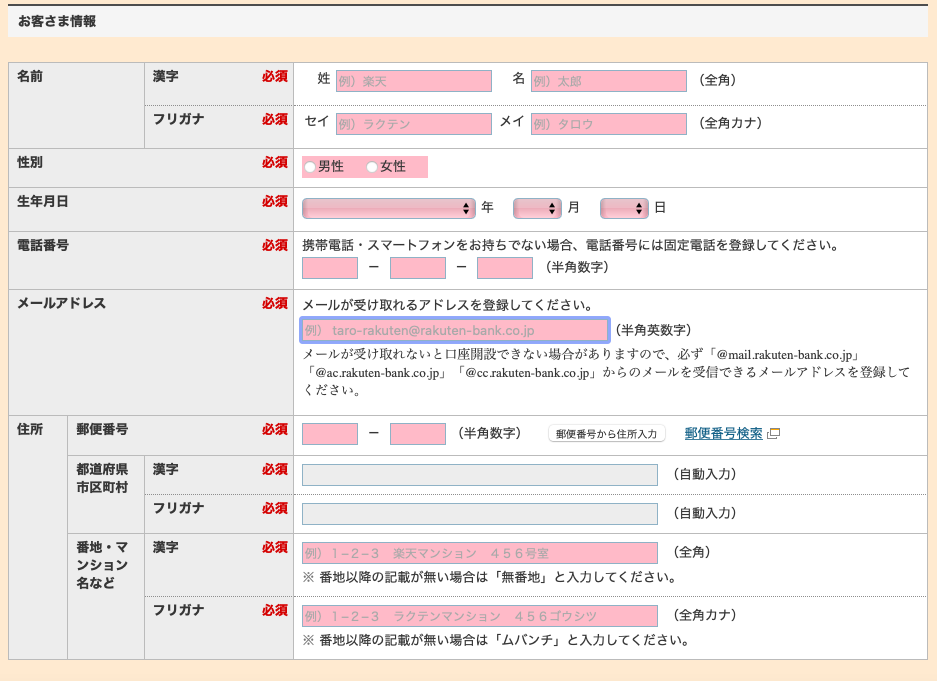Click the セイ furigana surname field
Image resolution: width=937 pixels, height=681 pixels.
tap(414, 124)
